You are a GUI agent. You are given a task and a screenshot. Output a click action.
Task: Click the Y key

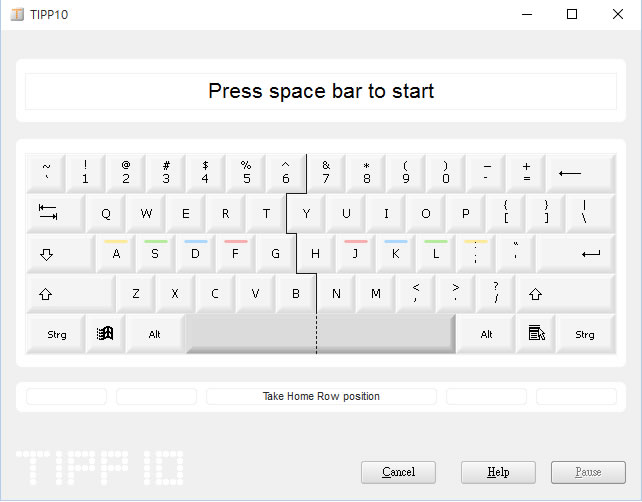[x=306, y=213]
